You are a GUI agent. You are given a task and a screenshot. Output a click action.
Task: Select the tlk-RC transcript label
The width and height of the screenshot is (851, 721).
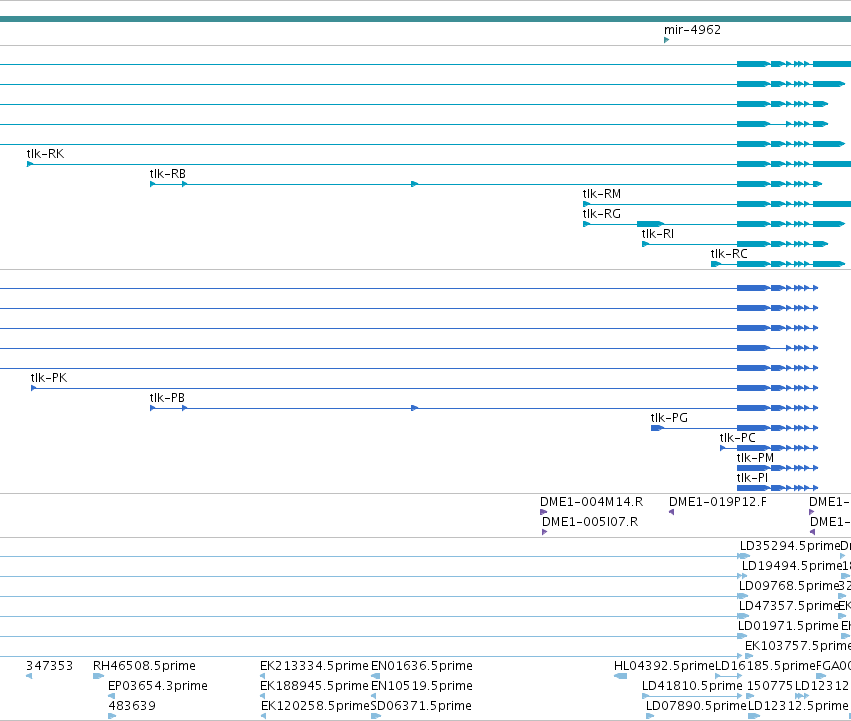coord(729,254)
